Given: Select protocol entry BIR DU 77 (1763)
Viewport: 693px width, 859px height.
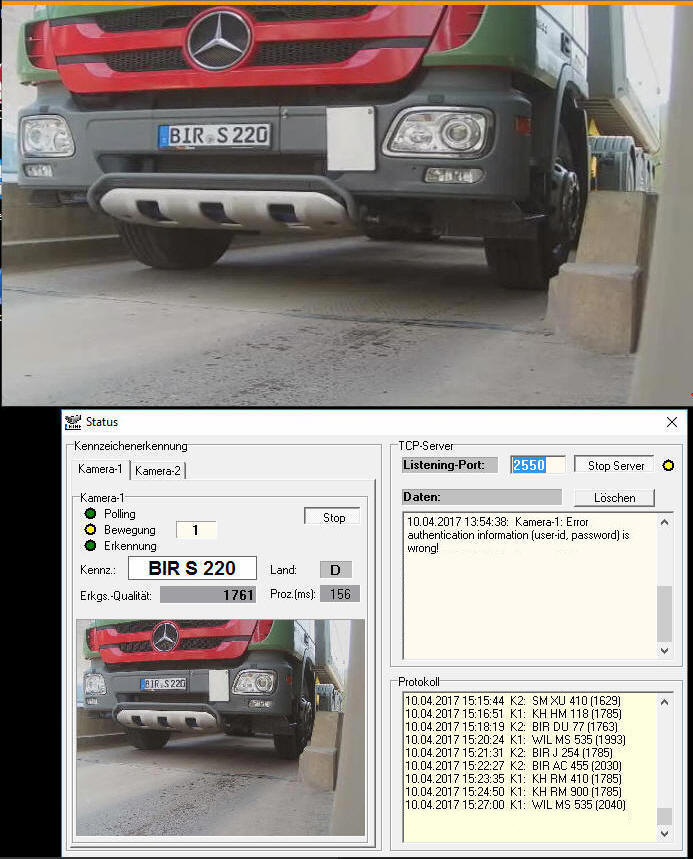Looking at the screenshot, I should coord(512,727).
